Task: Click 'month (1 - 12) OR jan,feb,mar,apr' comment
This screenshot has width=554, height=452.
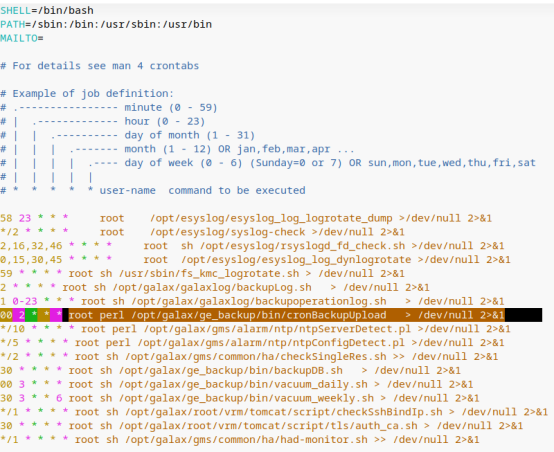Action: (227, 149)
